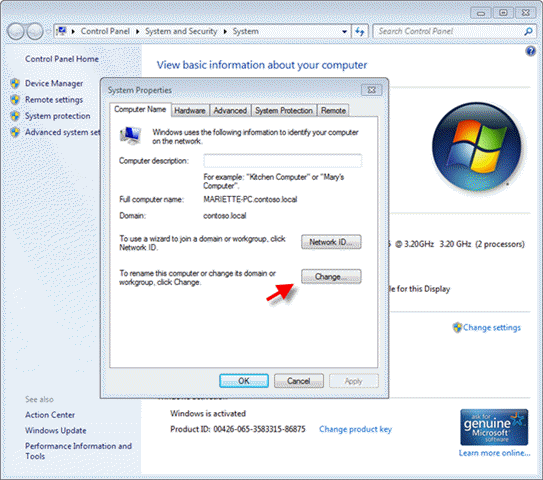Click the Network ID... button
This screenshot has height=480, width=543.
331,242
